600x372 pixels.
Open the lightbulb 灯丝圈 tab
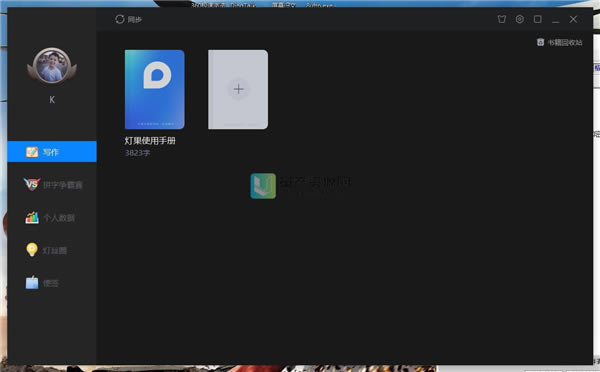(46, 250)
